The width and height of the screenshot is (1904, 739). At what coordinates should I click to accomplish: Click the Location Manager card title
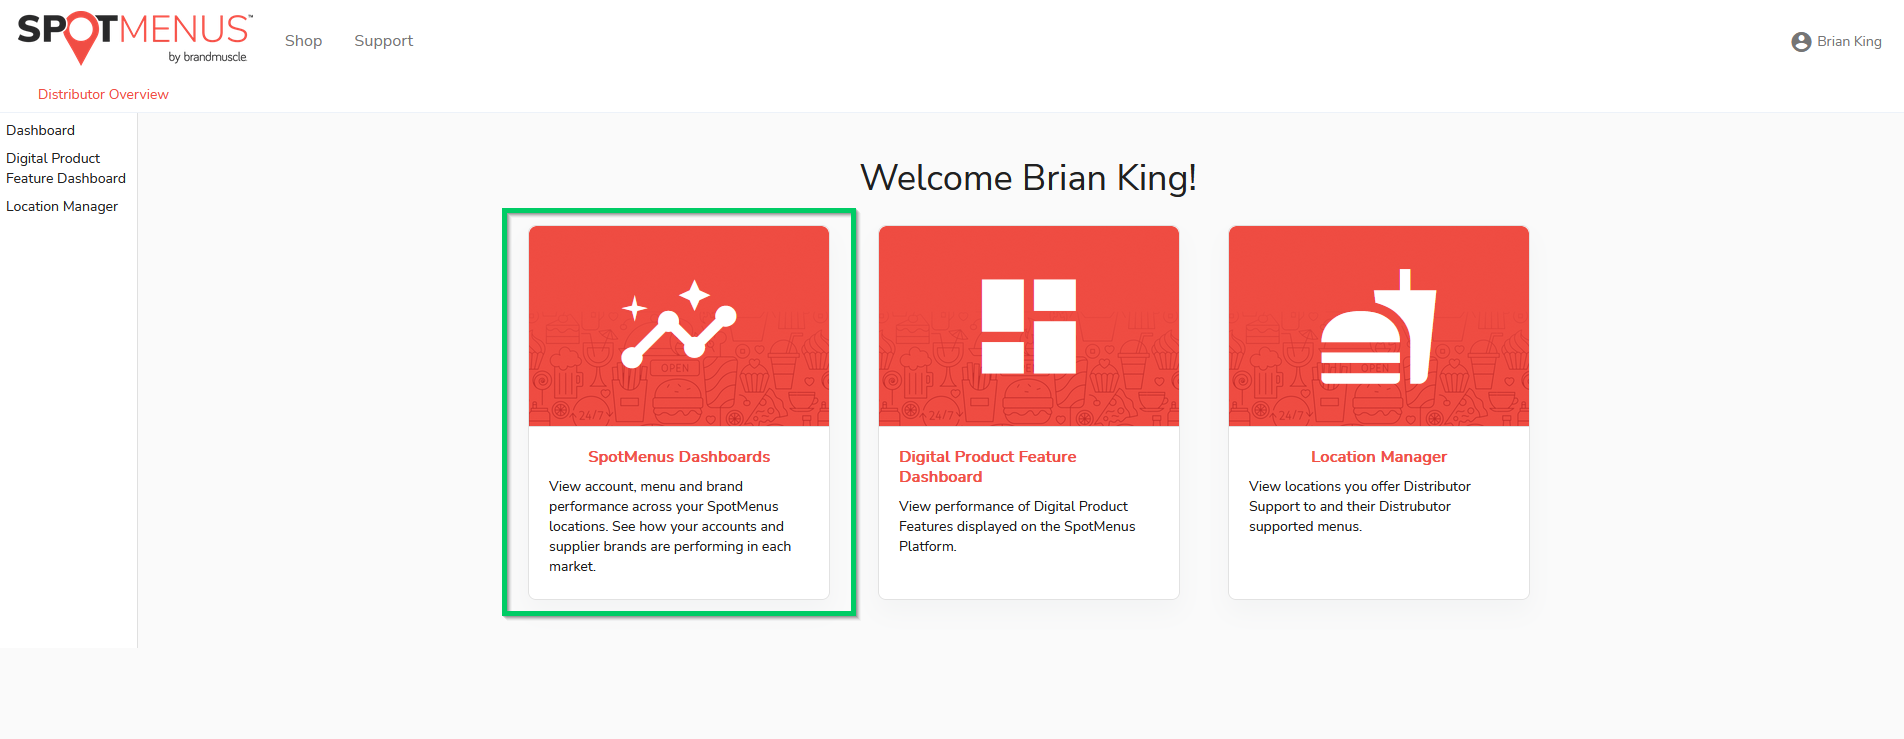click(x=1378, y=457)
